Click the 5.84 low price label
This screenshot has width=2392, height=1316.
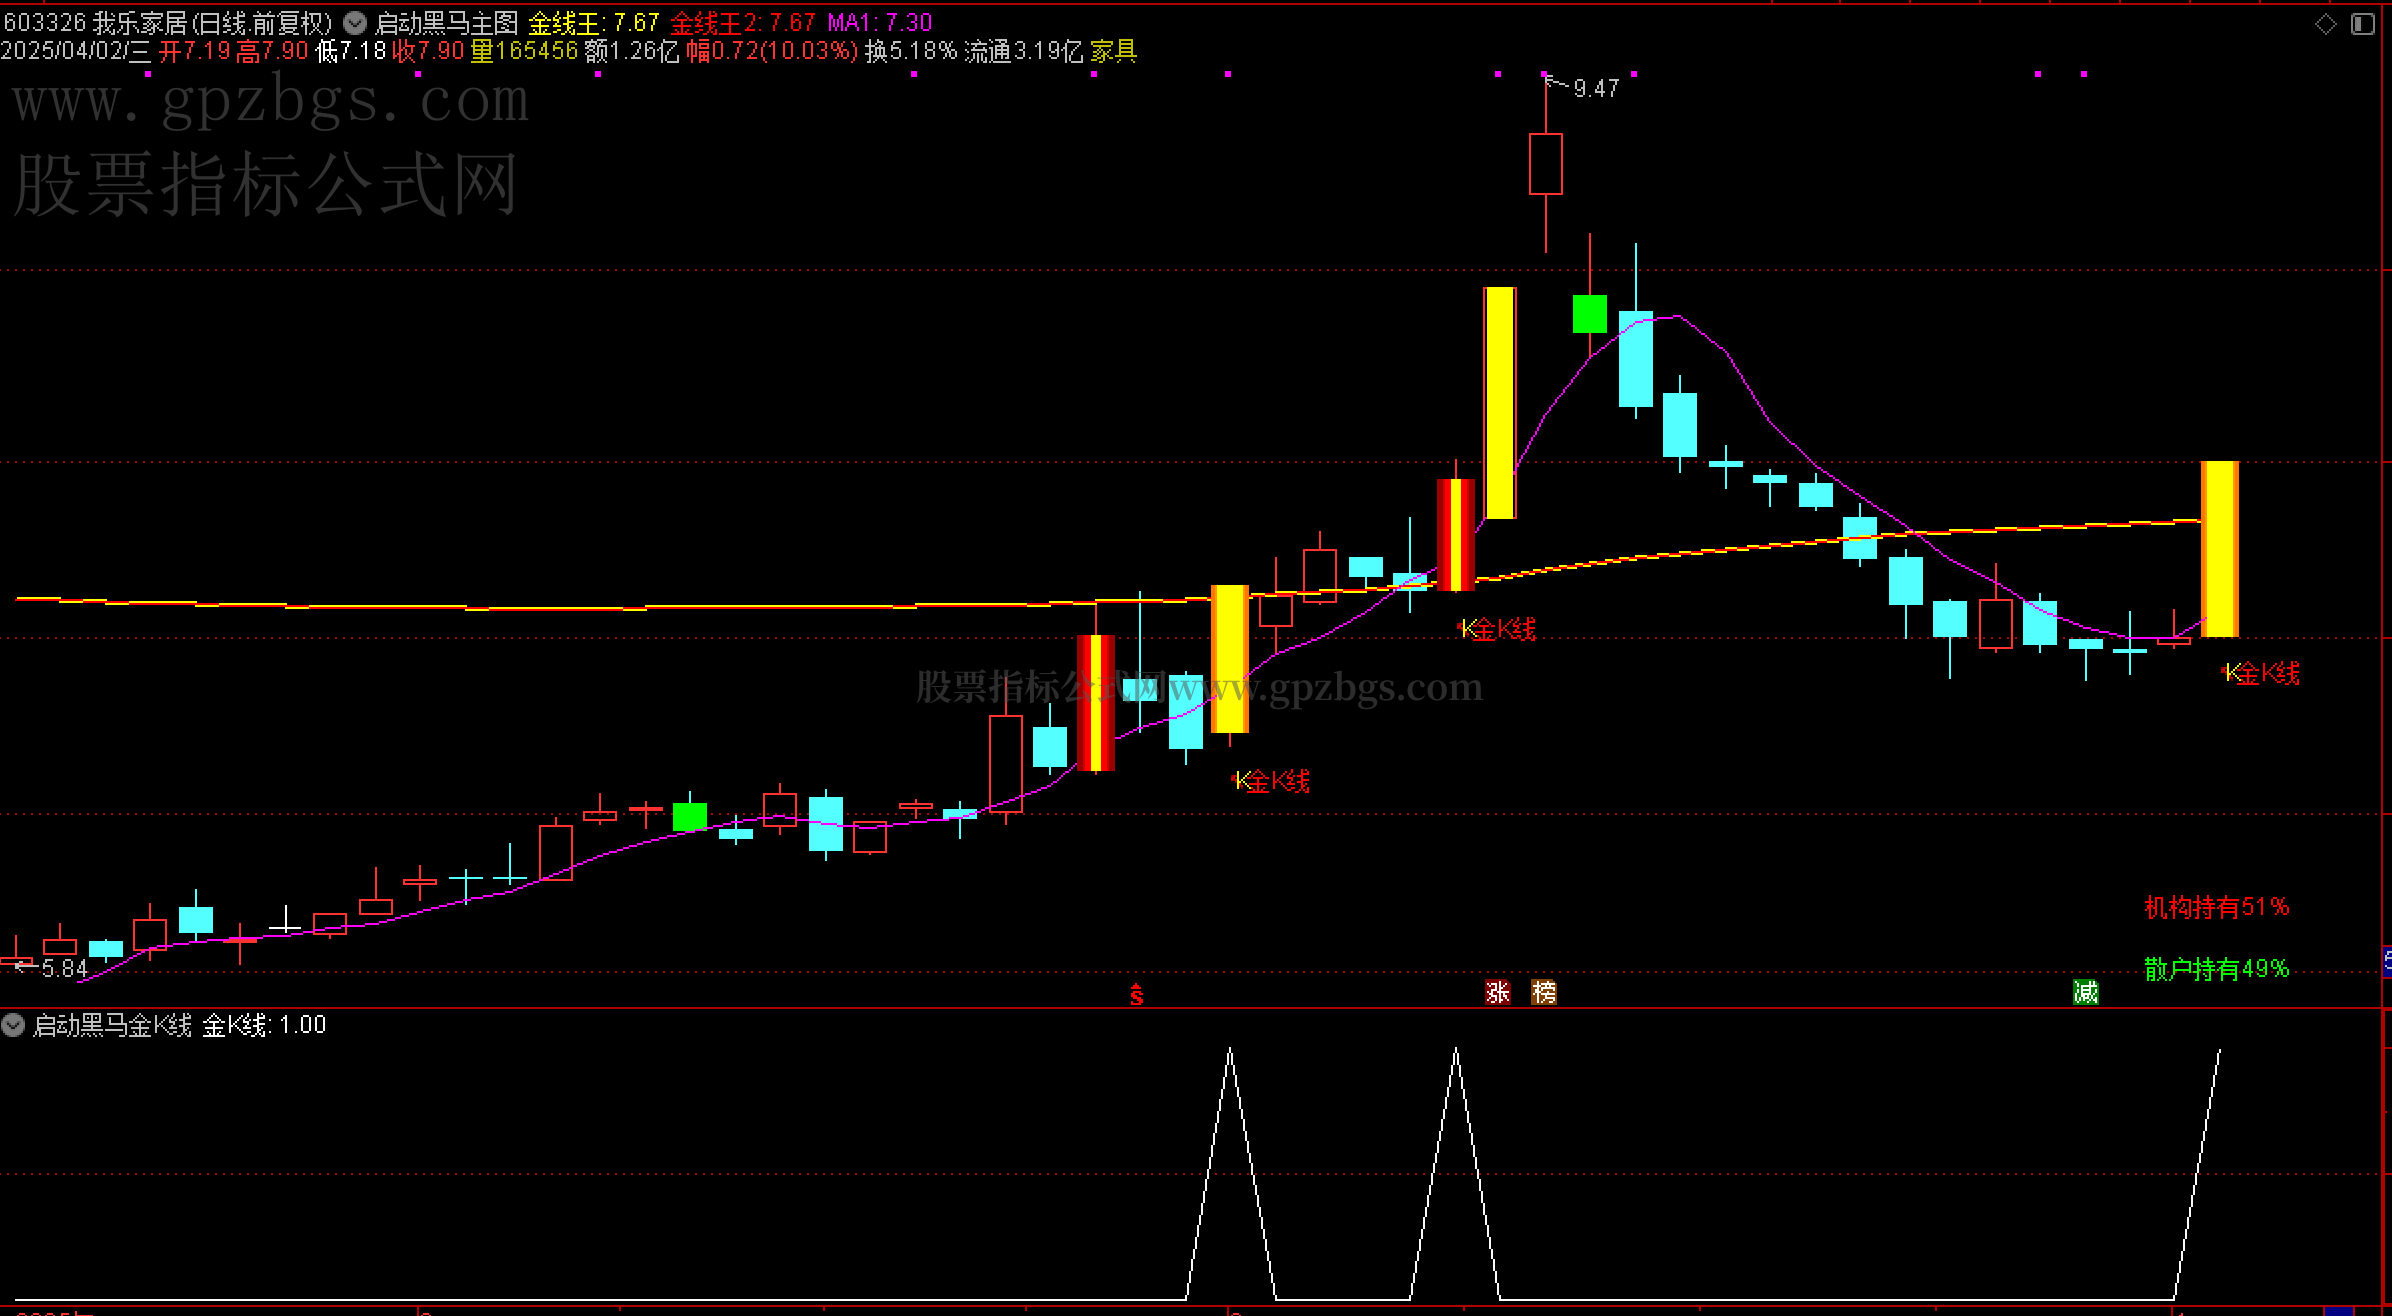click(65, 968)
